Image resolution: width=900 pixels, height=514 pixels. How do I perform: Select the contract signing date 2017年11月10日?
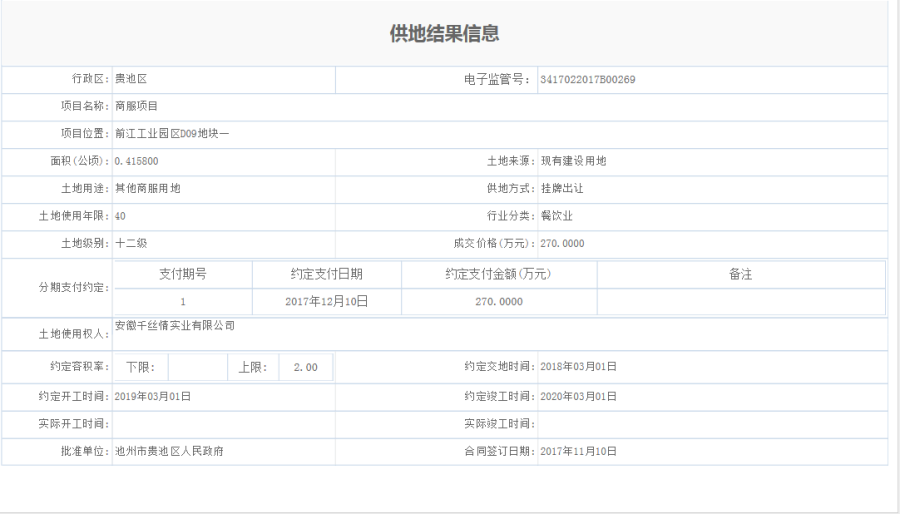[x=578, y=451]
